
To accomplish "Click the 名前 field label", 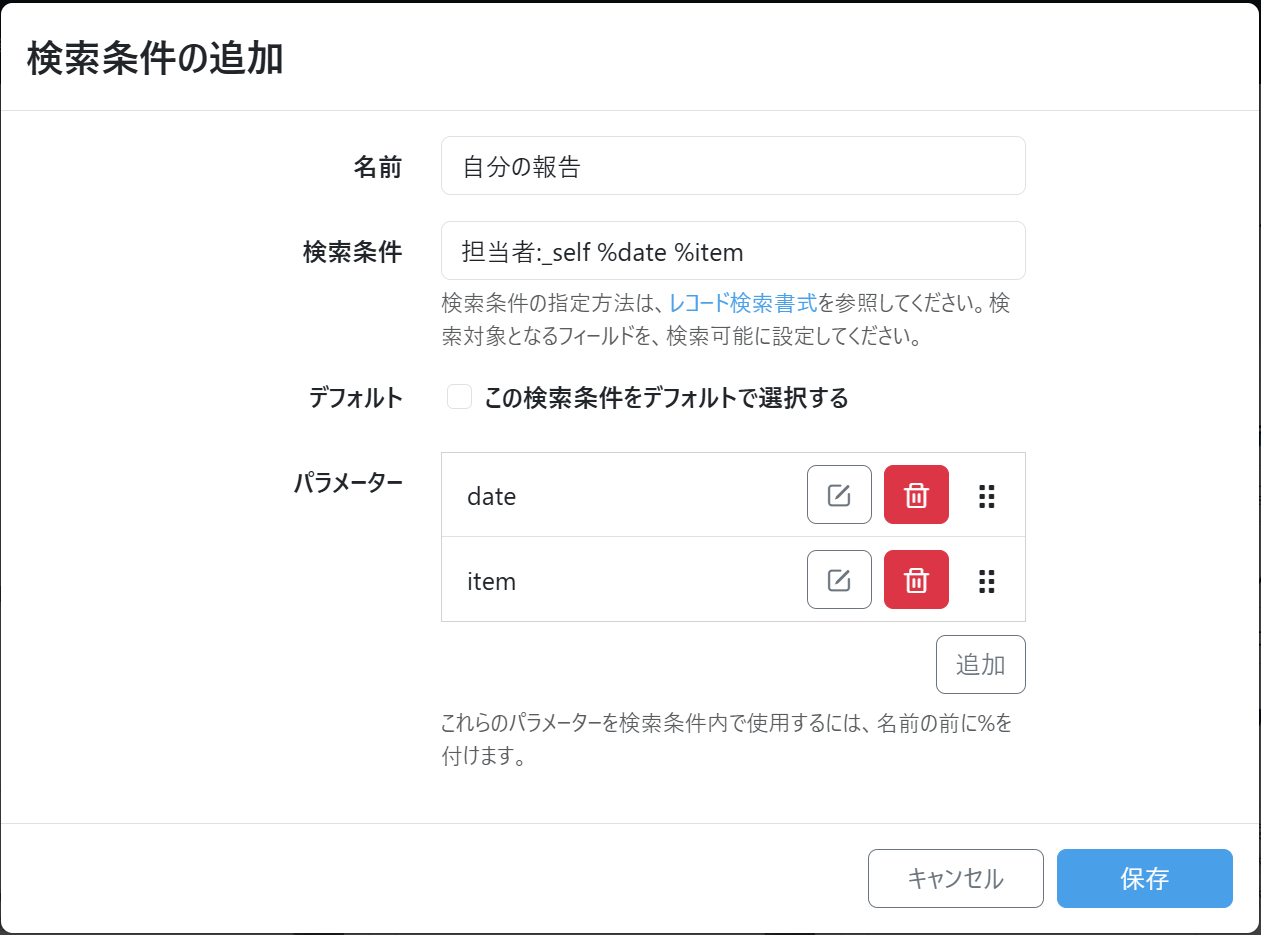I will tap(377, 167).
